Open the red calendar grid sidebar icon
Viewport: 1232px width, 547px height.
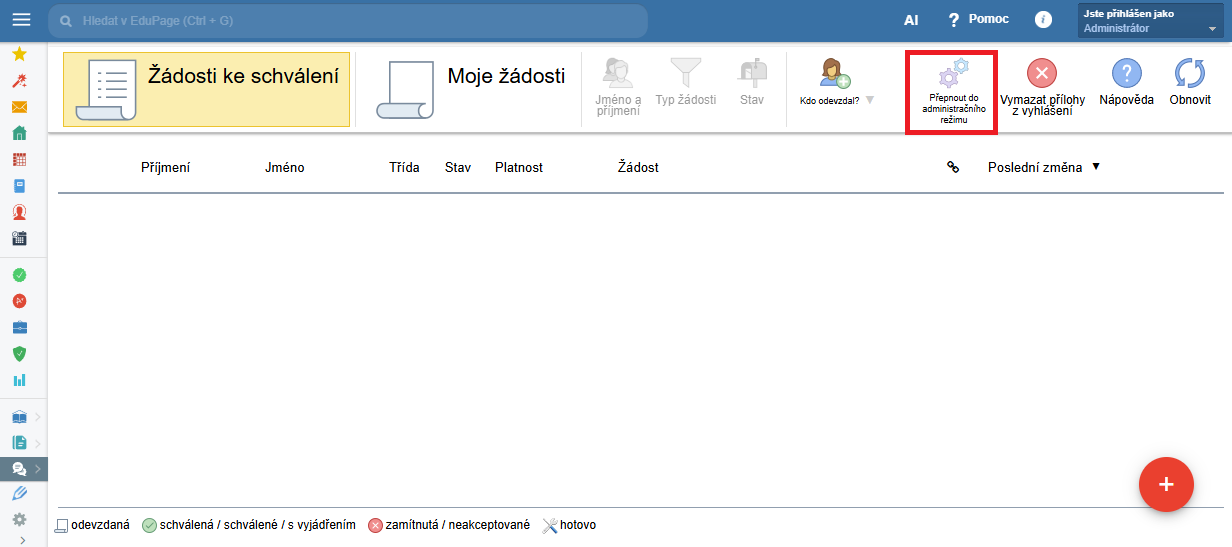coord(19,159)
